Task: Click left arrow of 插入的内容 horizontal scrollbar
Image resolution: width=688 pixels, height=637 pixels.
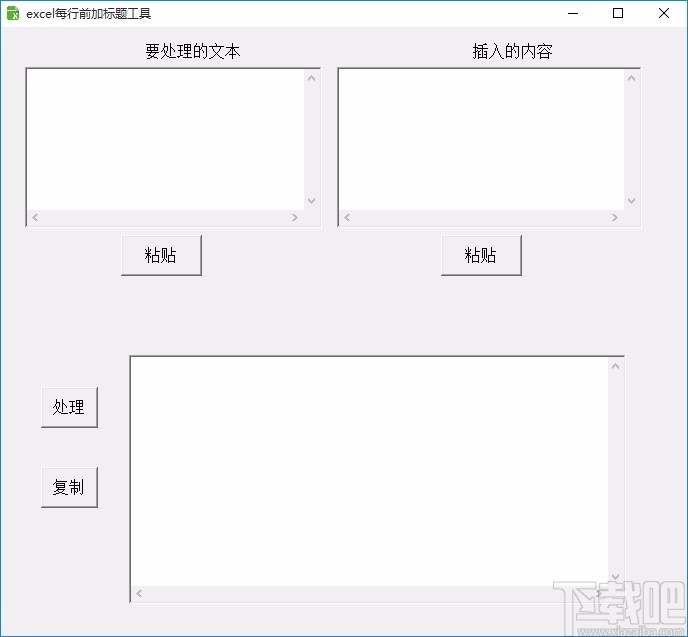Action: pos(347,218)
